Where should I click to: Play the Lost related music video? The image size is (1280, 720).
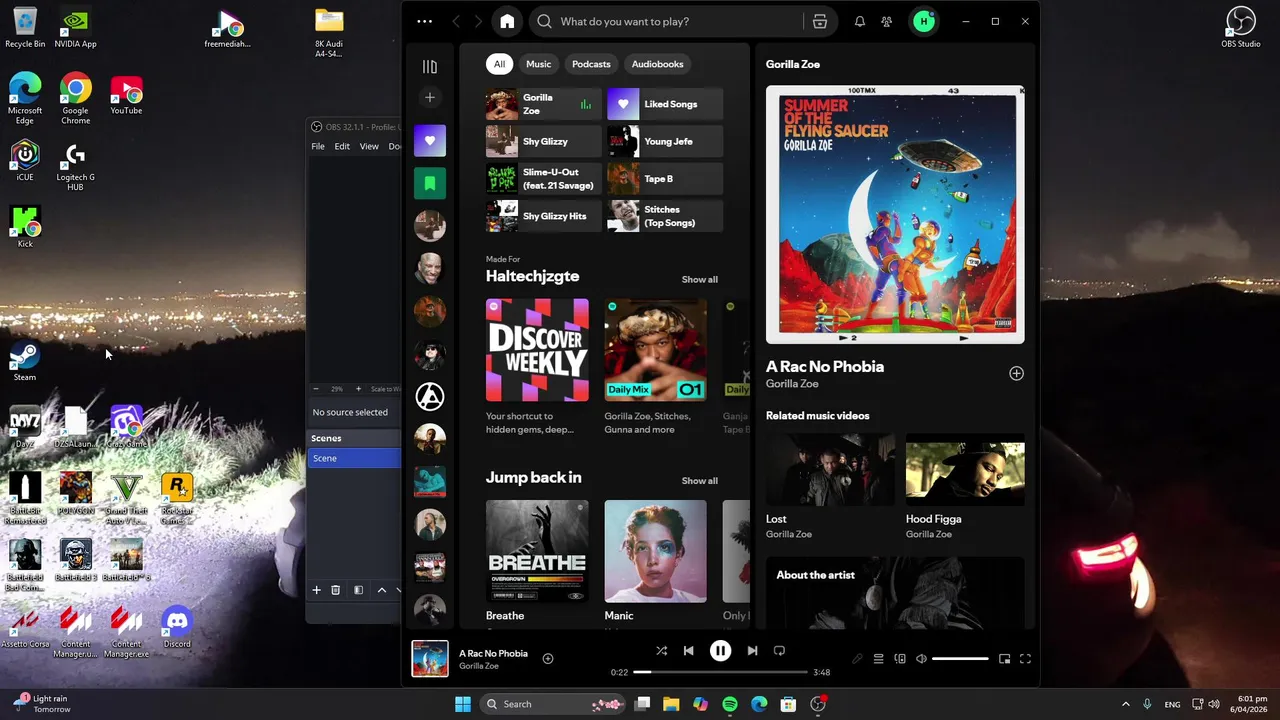tap(830, 470)
